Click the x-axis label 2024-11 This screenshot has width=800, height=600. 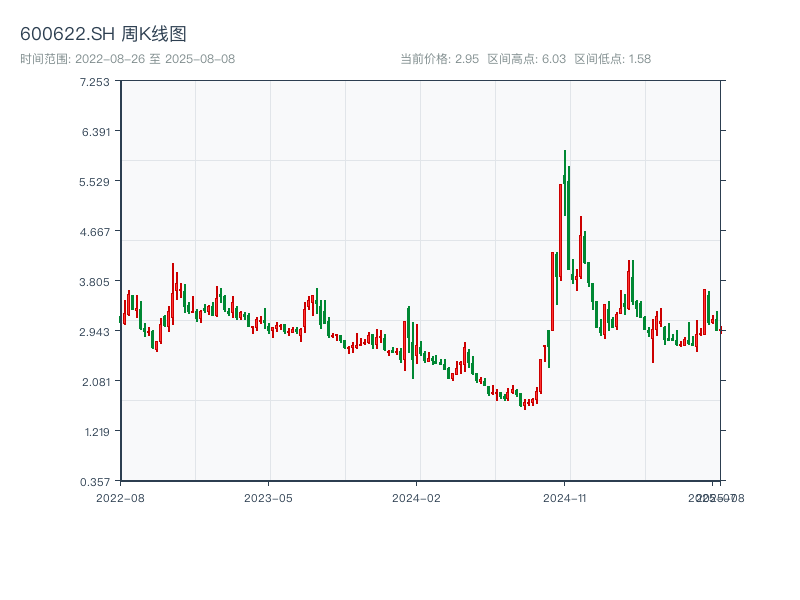pos(564,498)
